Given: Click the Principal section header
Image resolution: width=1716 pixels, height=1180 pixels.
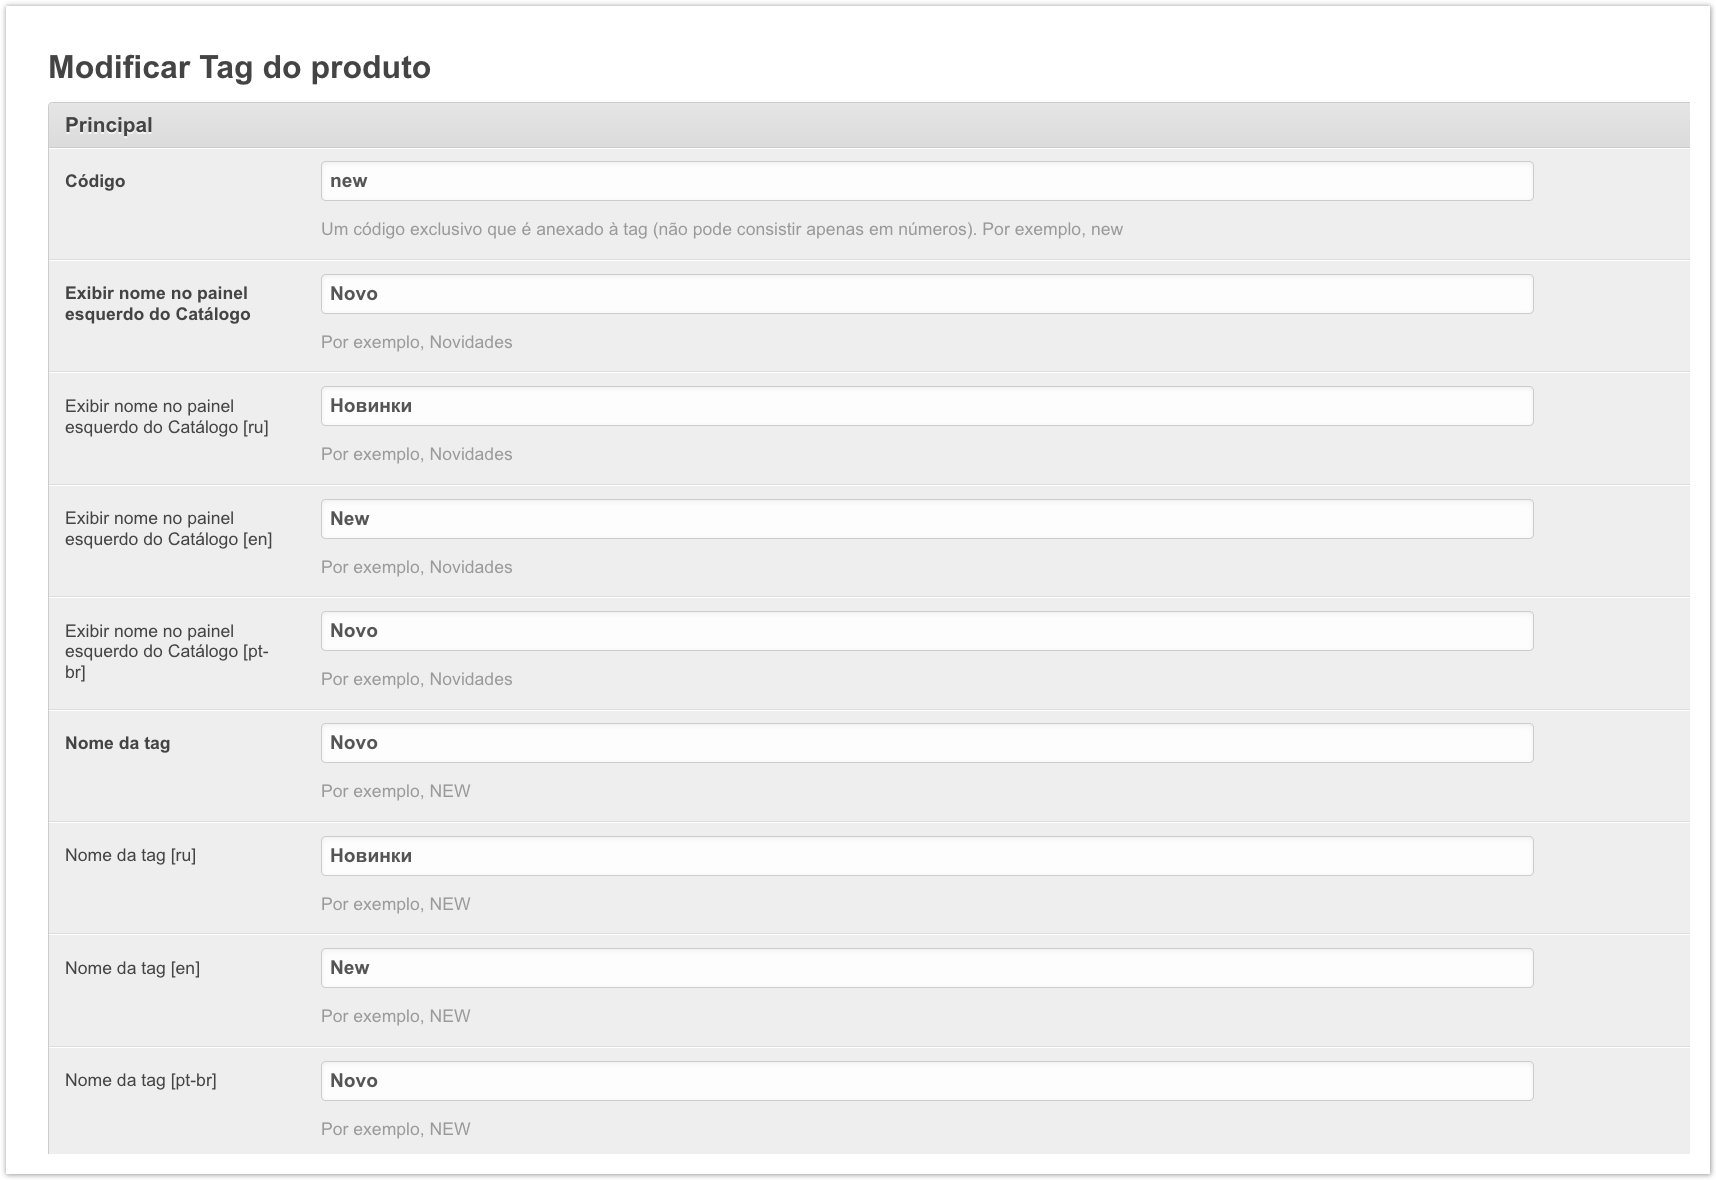Looking at the screenshot, I should coord(109,125).
